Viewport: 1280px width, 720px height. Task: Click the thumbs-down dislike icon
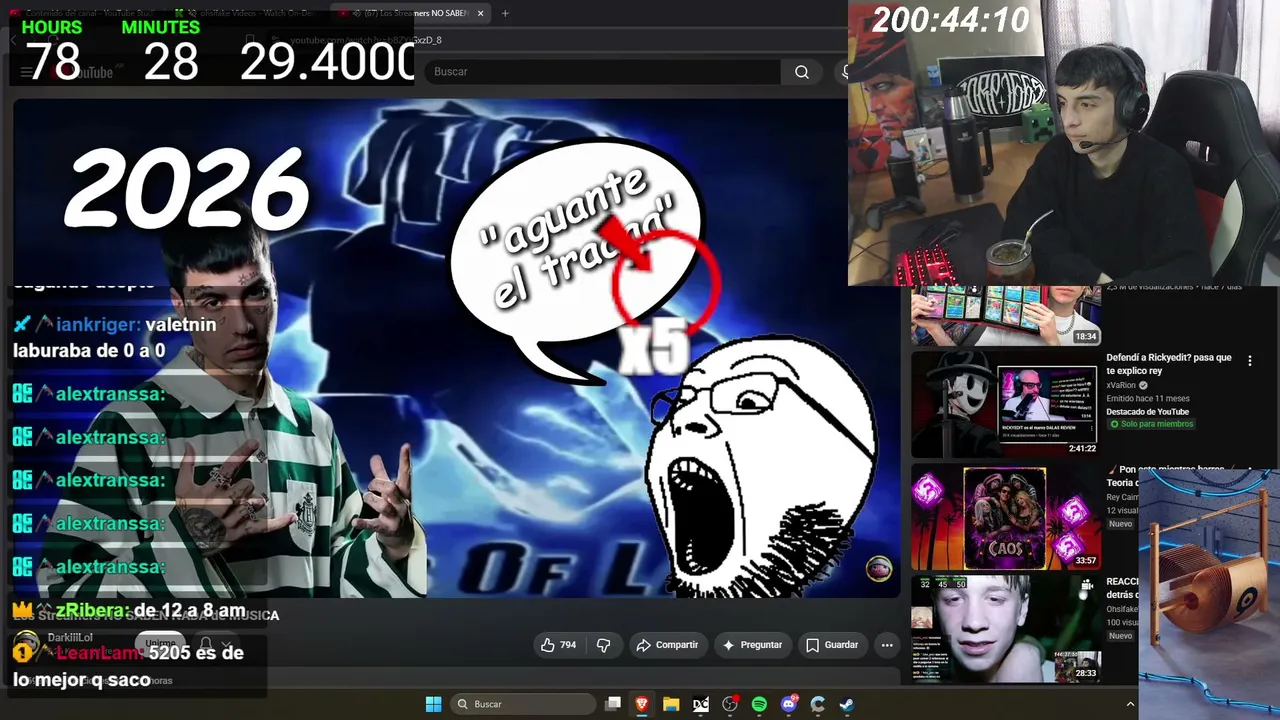(603, 645)
